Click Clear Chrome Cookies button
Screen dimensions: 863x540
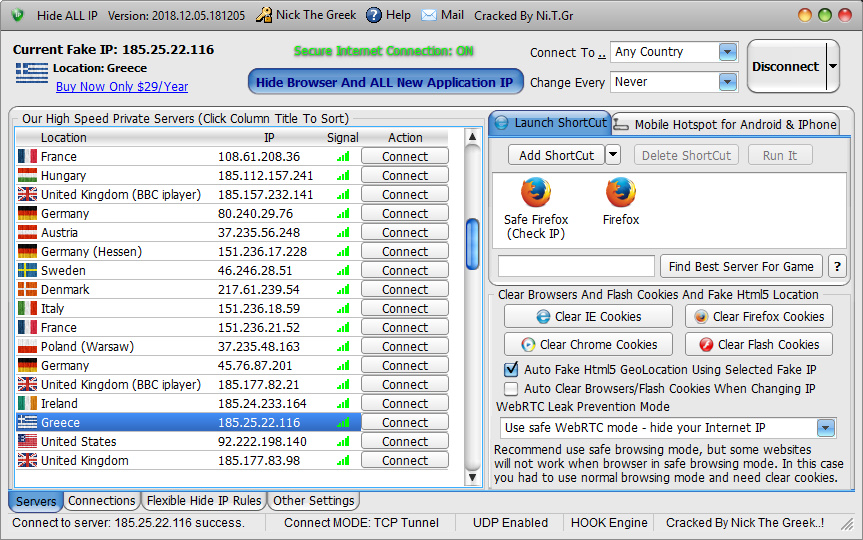[x=588, y=345]
